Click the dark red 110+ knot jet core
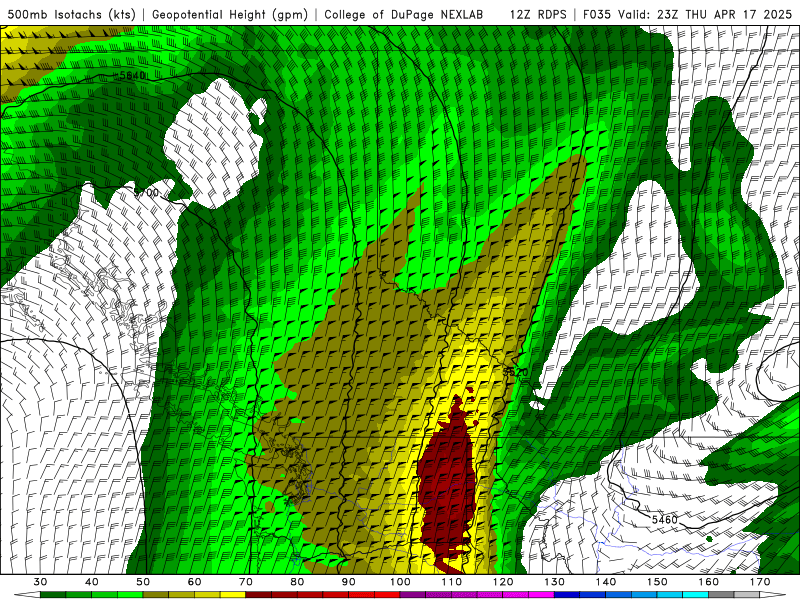The width and height of the screenshot is (800, 600). [x=447, y=485]
